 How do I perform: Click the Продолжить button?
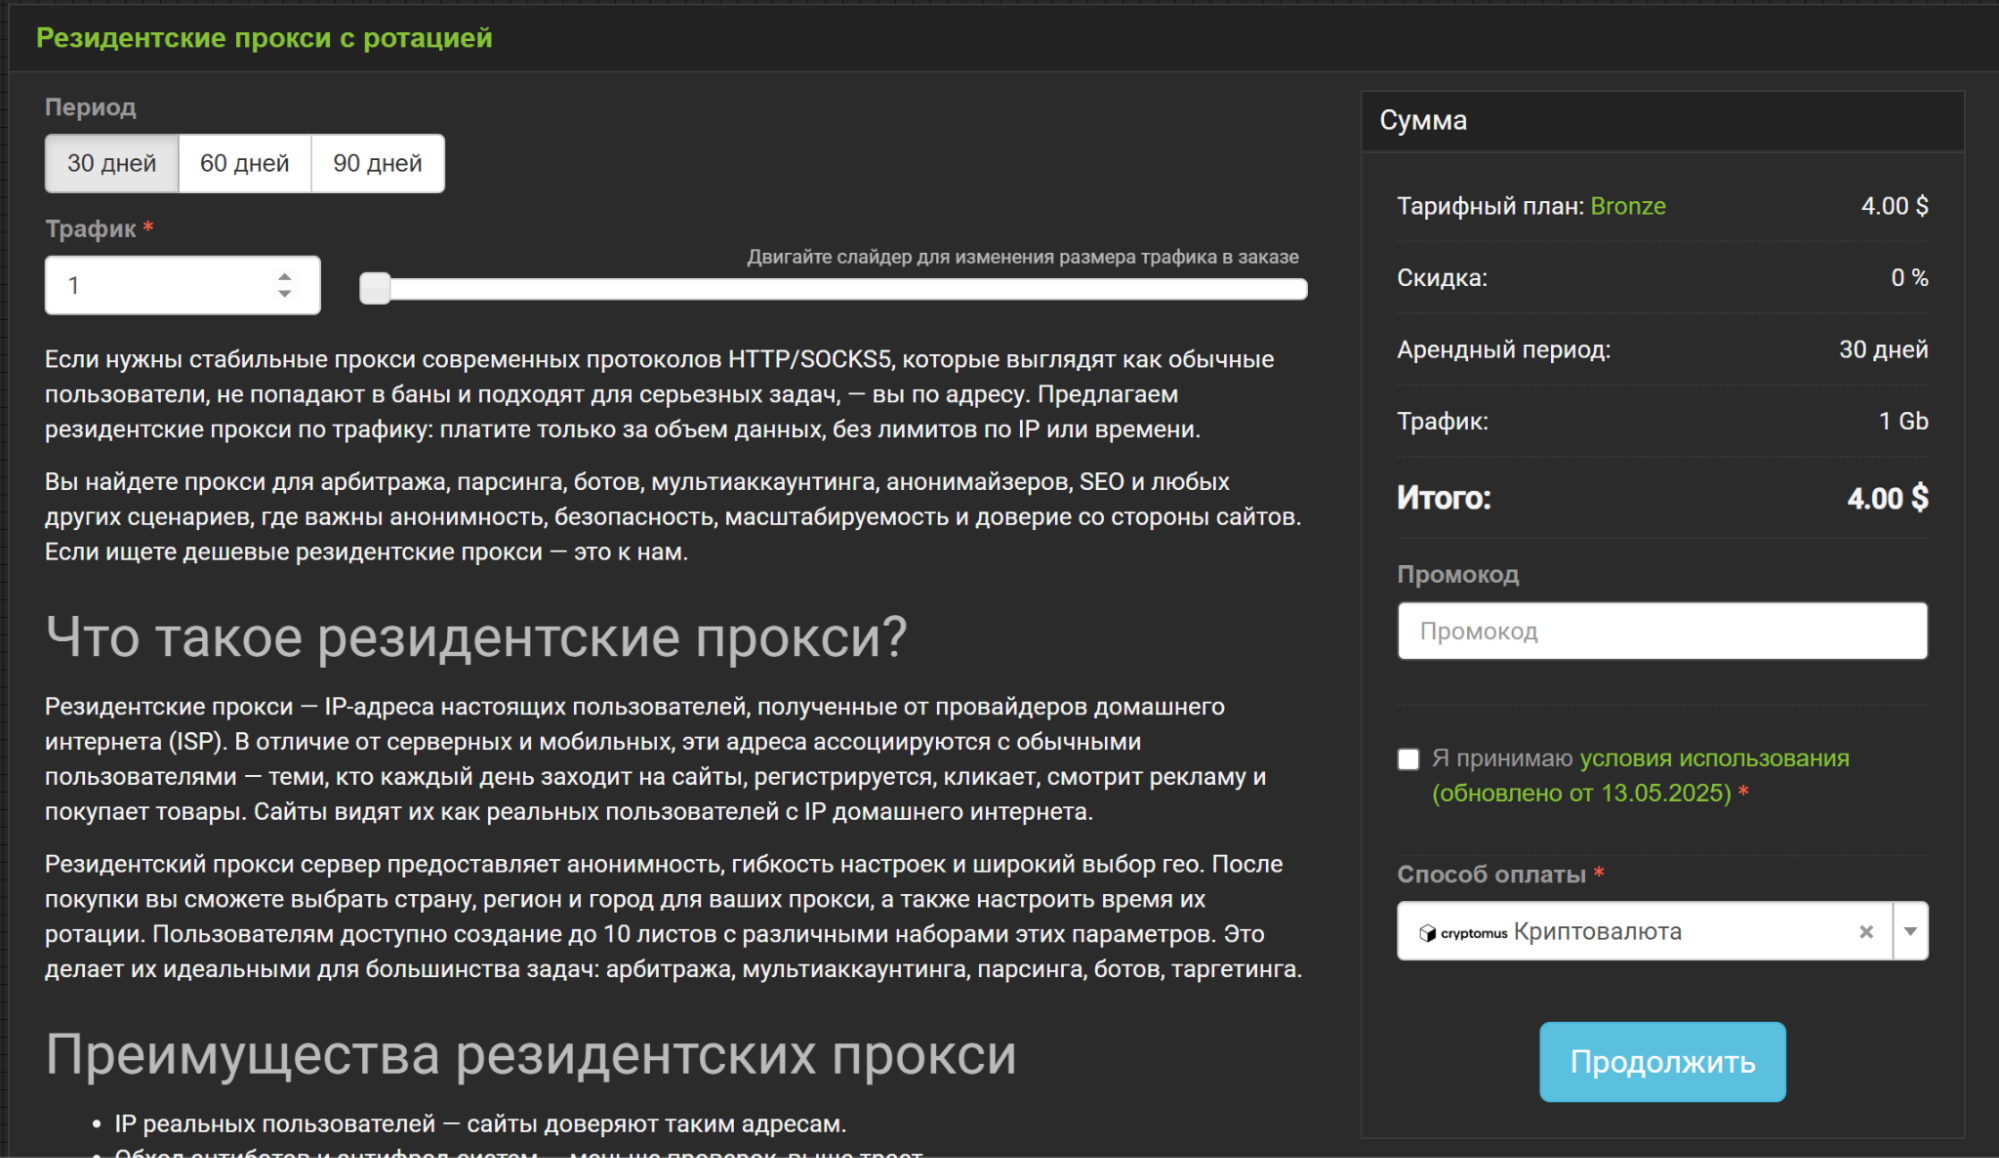[1661, 1062]
